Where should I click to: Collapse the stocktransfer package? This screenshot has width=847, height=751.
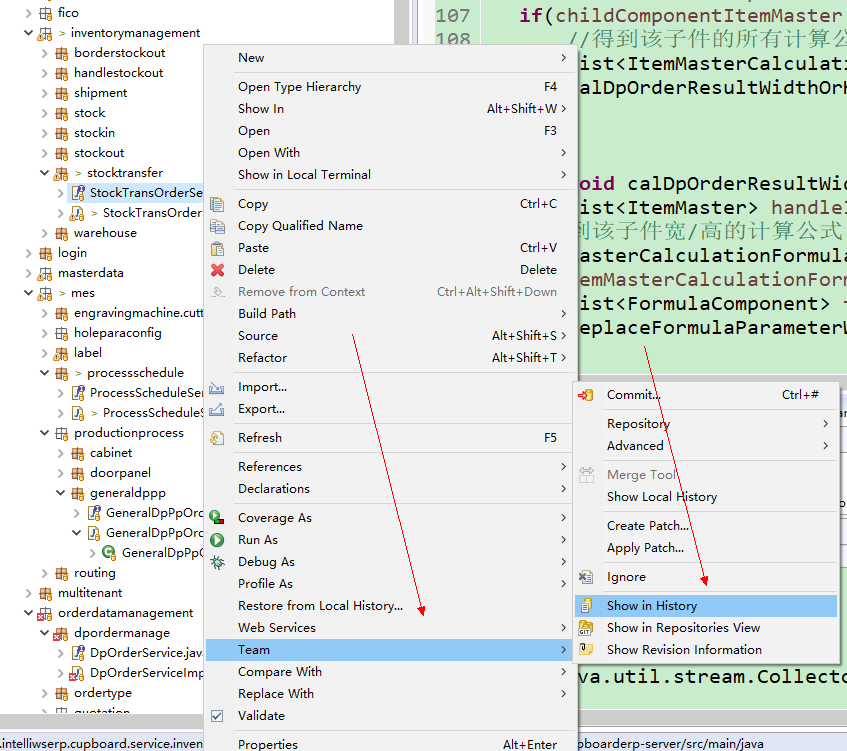click(x=44, y=173)
